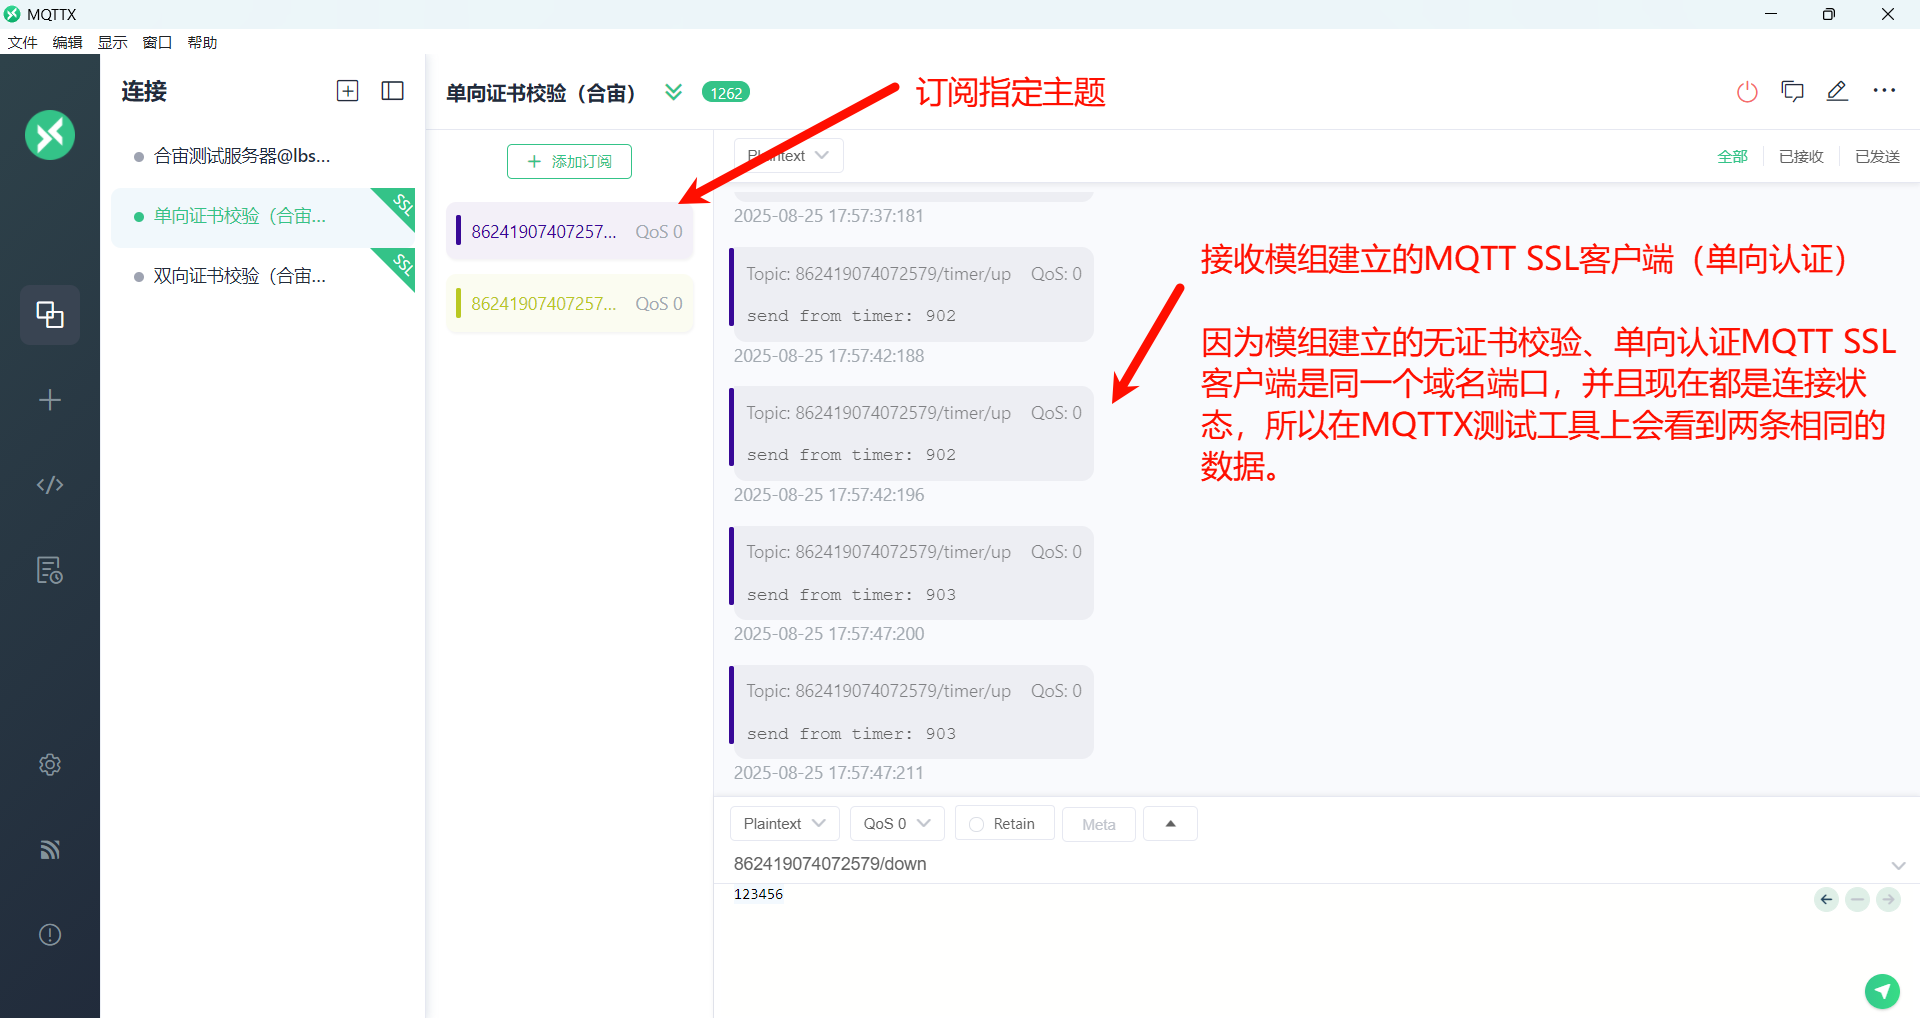This screenshot has width=1920, height=1018.
Task: Open the 文件 menu
Action: coord(22,42)
